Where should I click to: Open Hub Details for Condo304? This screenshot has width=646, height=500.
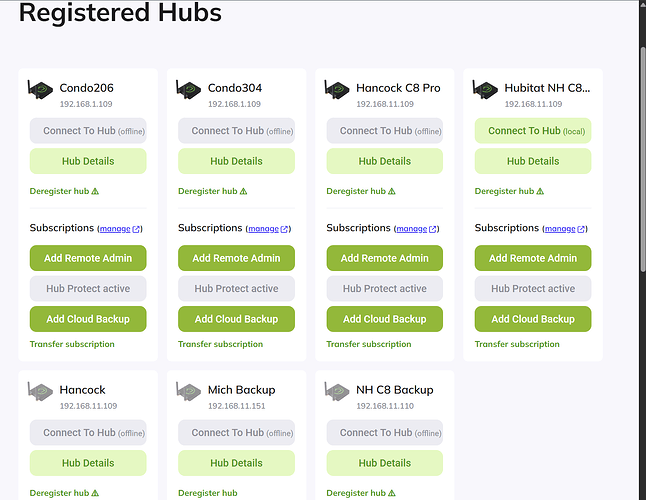[x=236, y=161]
